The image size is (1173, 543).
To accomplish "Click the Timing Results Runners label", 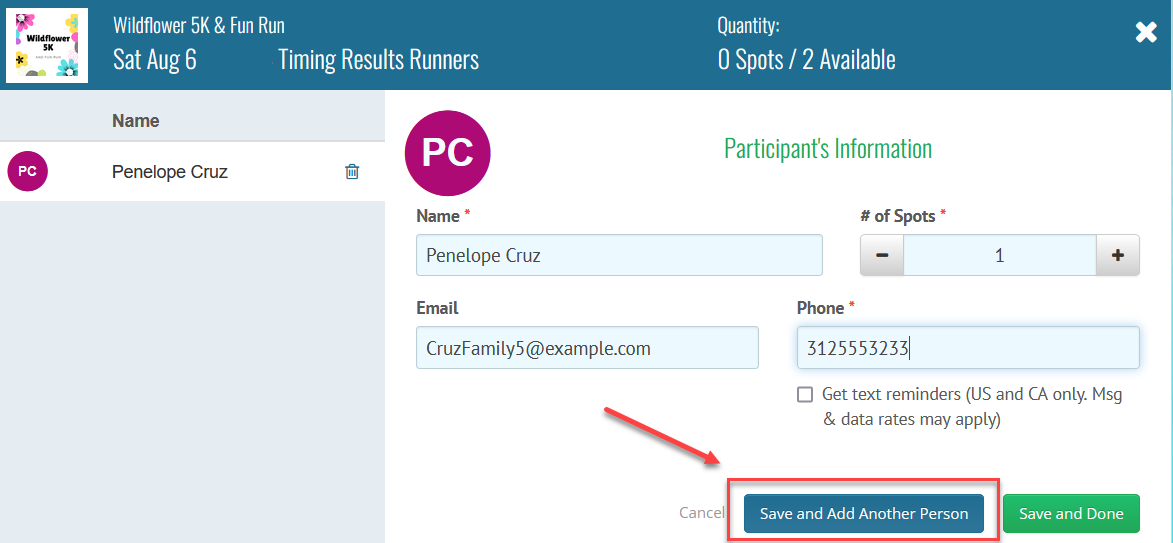I will pos(379,60).
